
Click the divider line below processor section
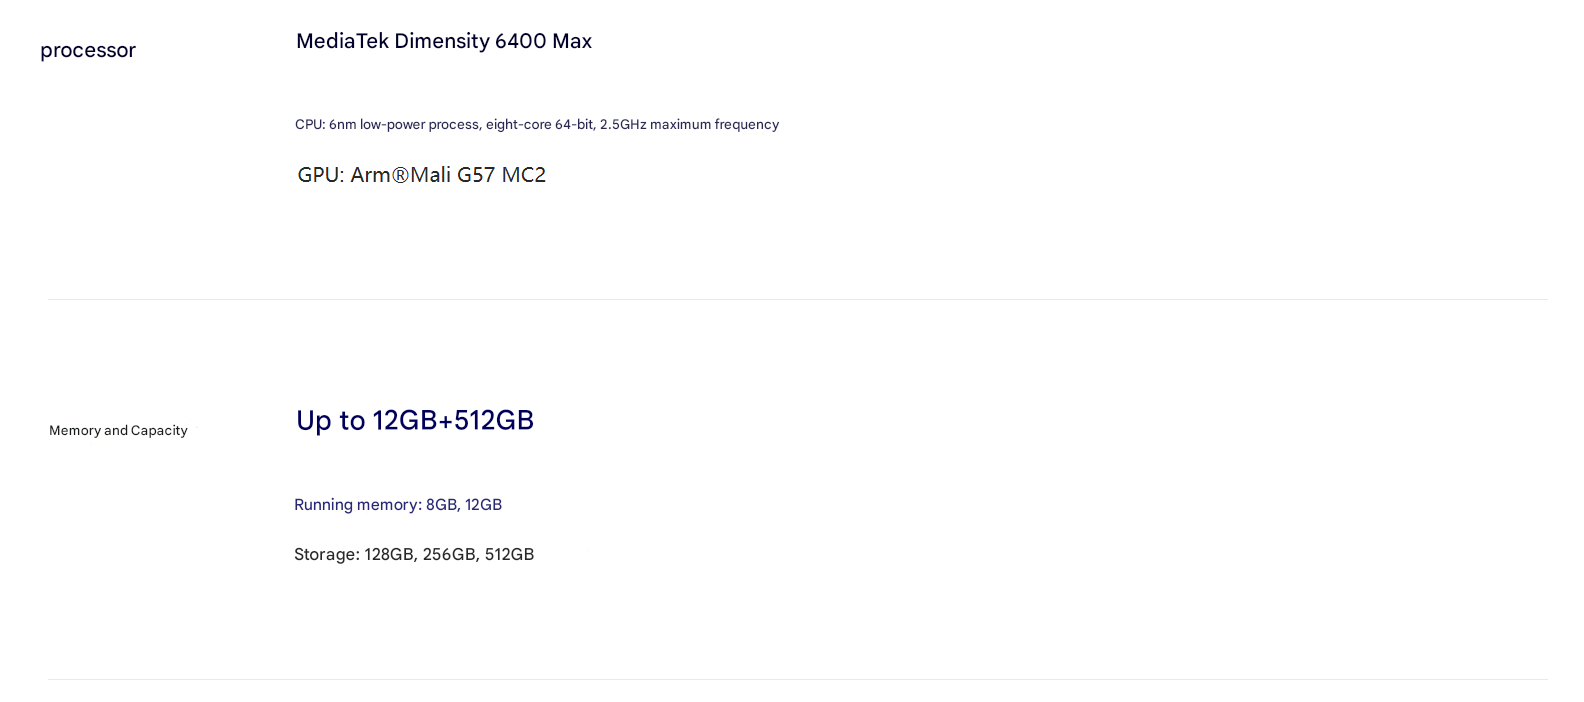click(x=797, y=300)
